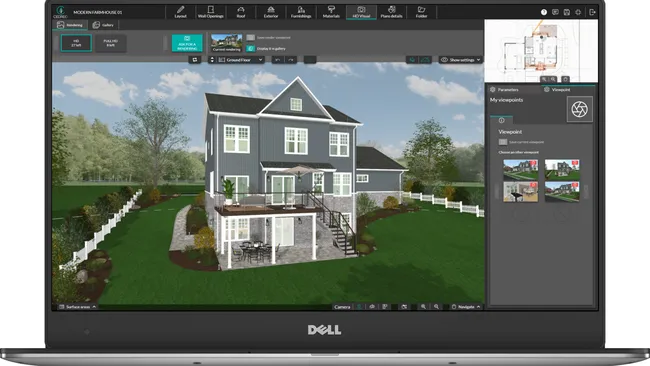
Task: Click the Save render viewpoint icon
Action: click(250, 37)
